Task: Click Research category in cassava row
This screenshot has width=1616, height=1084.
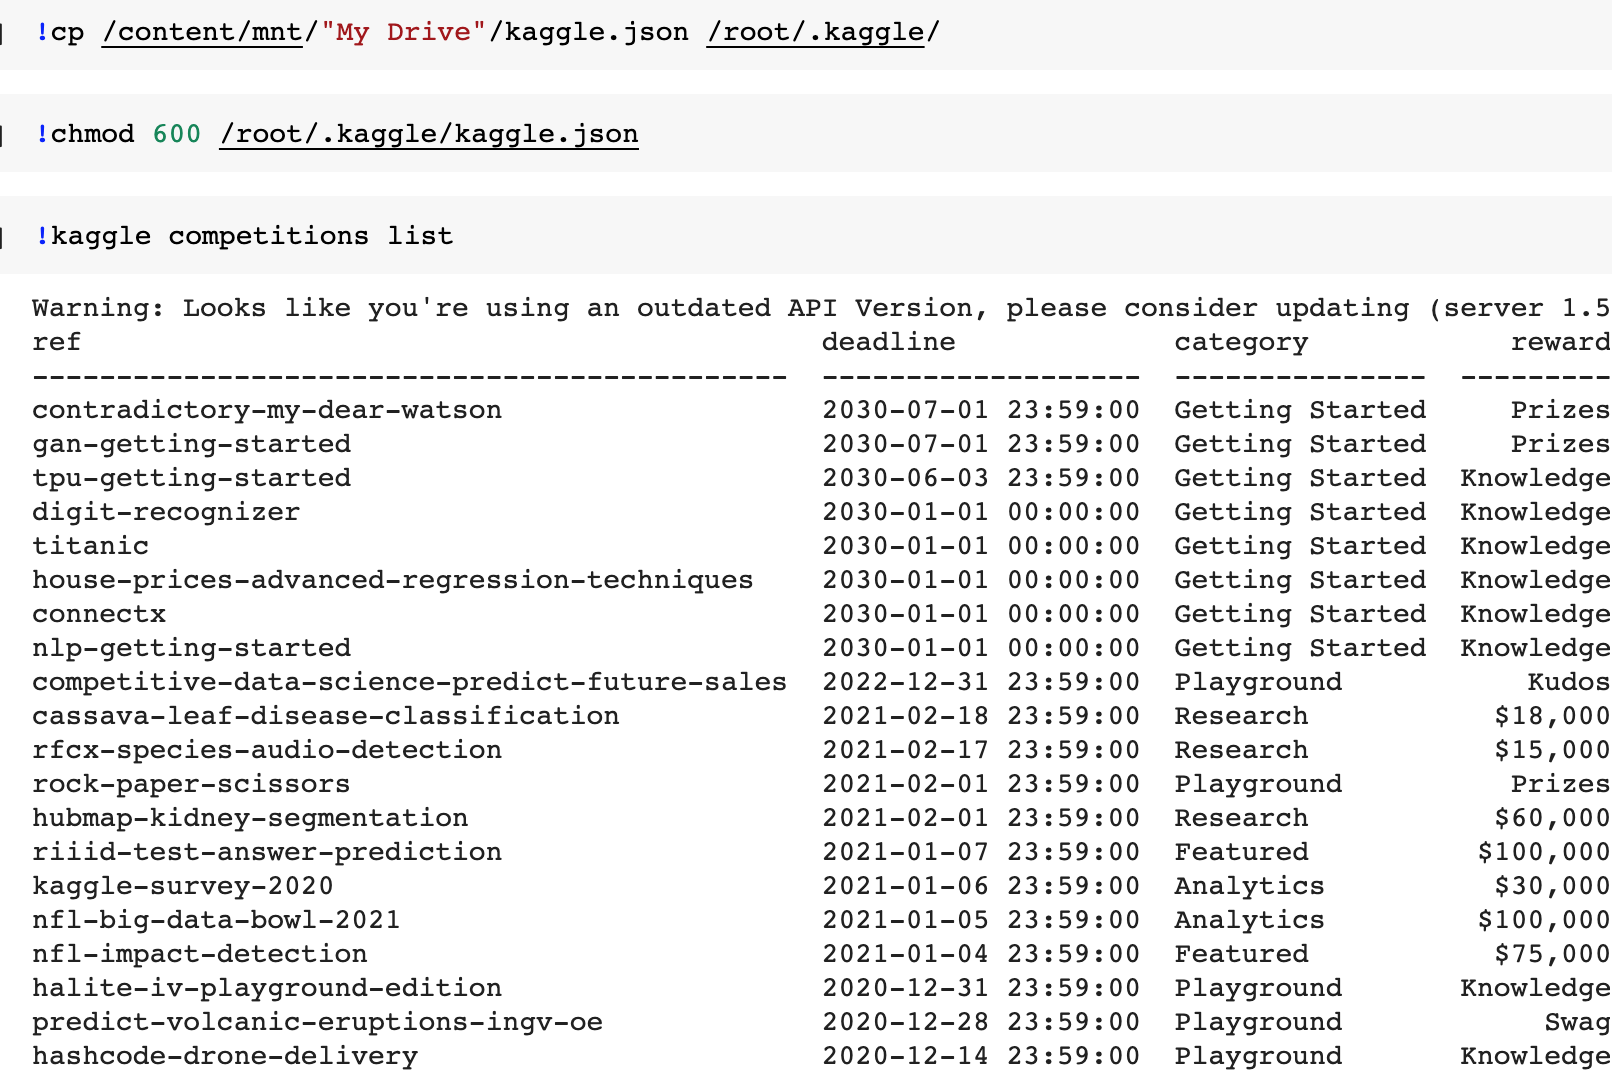Action: tap(1241, 716)
